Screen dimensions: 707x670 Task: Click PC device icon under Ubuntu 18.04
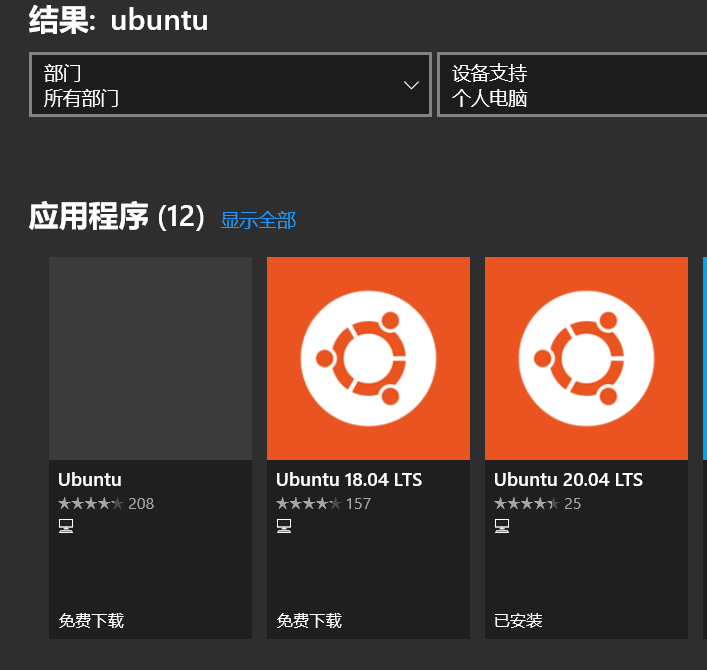[x=284, y=526]
